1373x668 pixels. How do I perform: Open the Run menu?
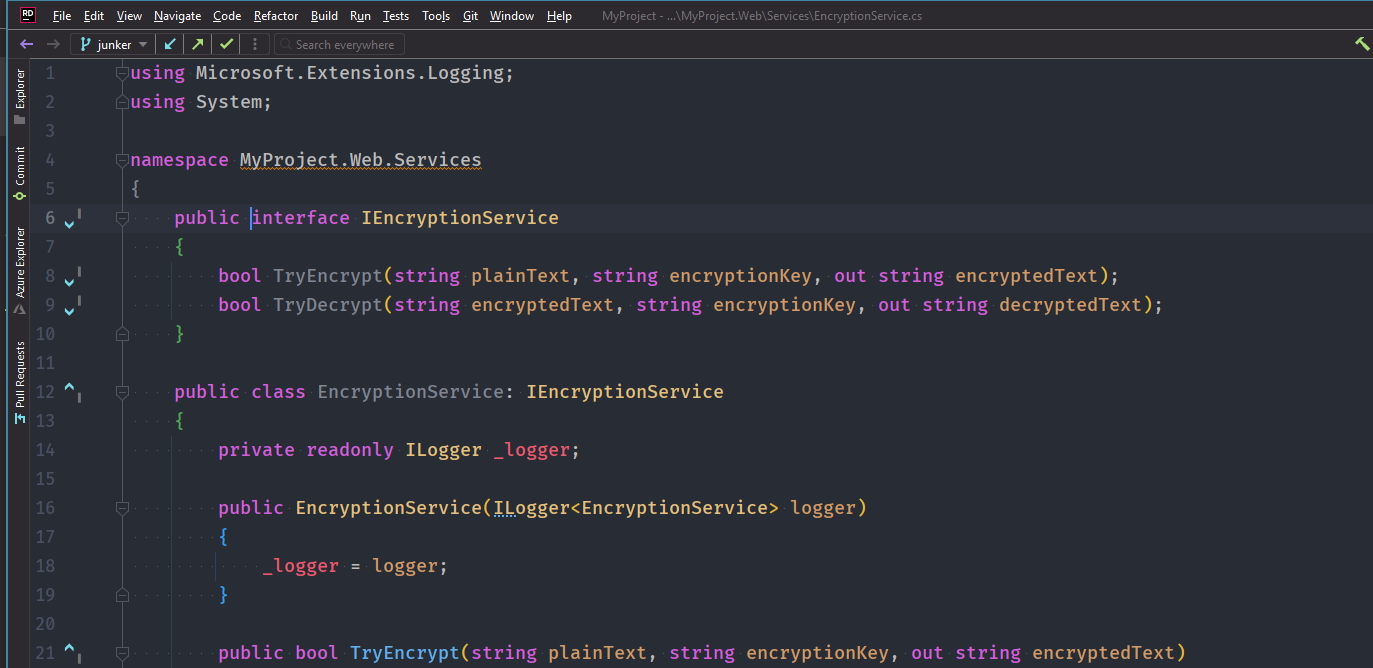coord(360,16)
